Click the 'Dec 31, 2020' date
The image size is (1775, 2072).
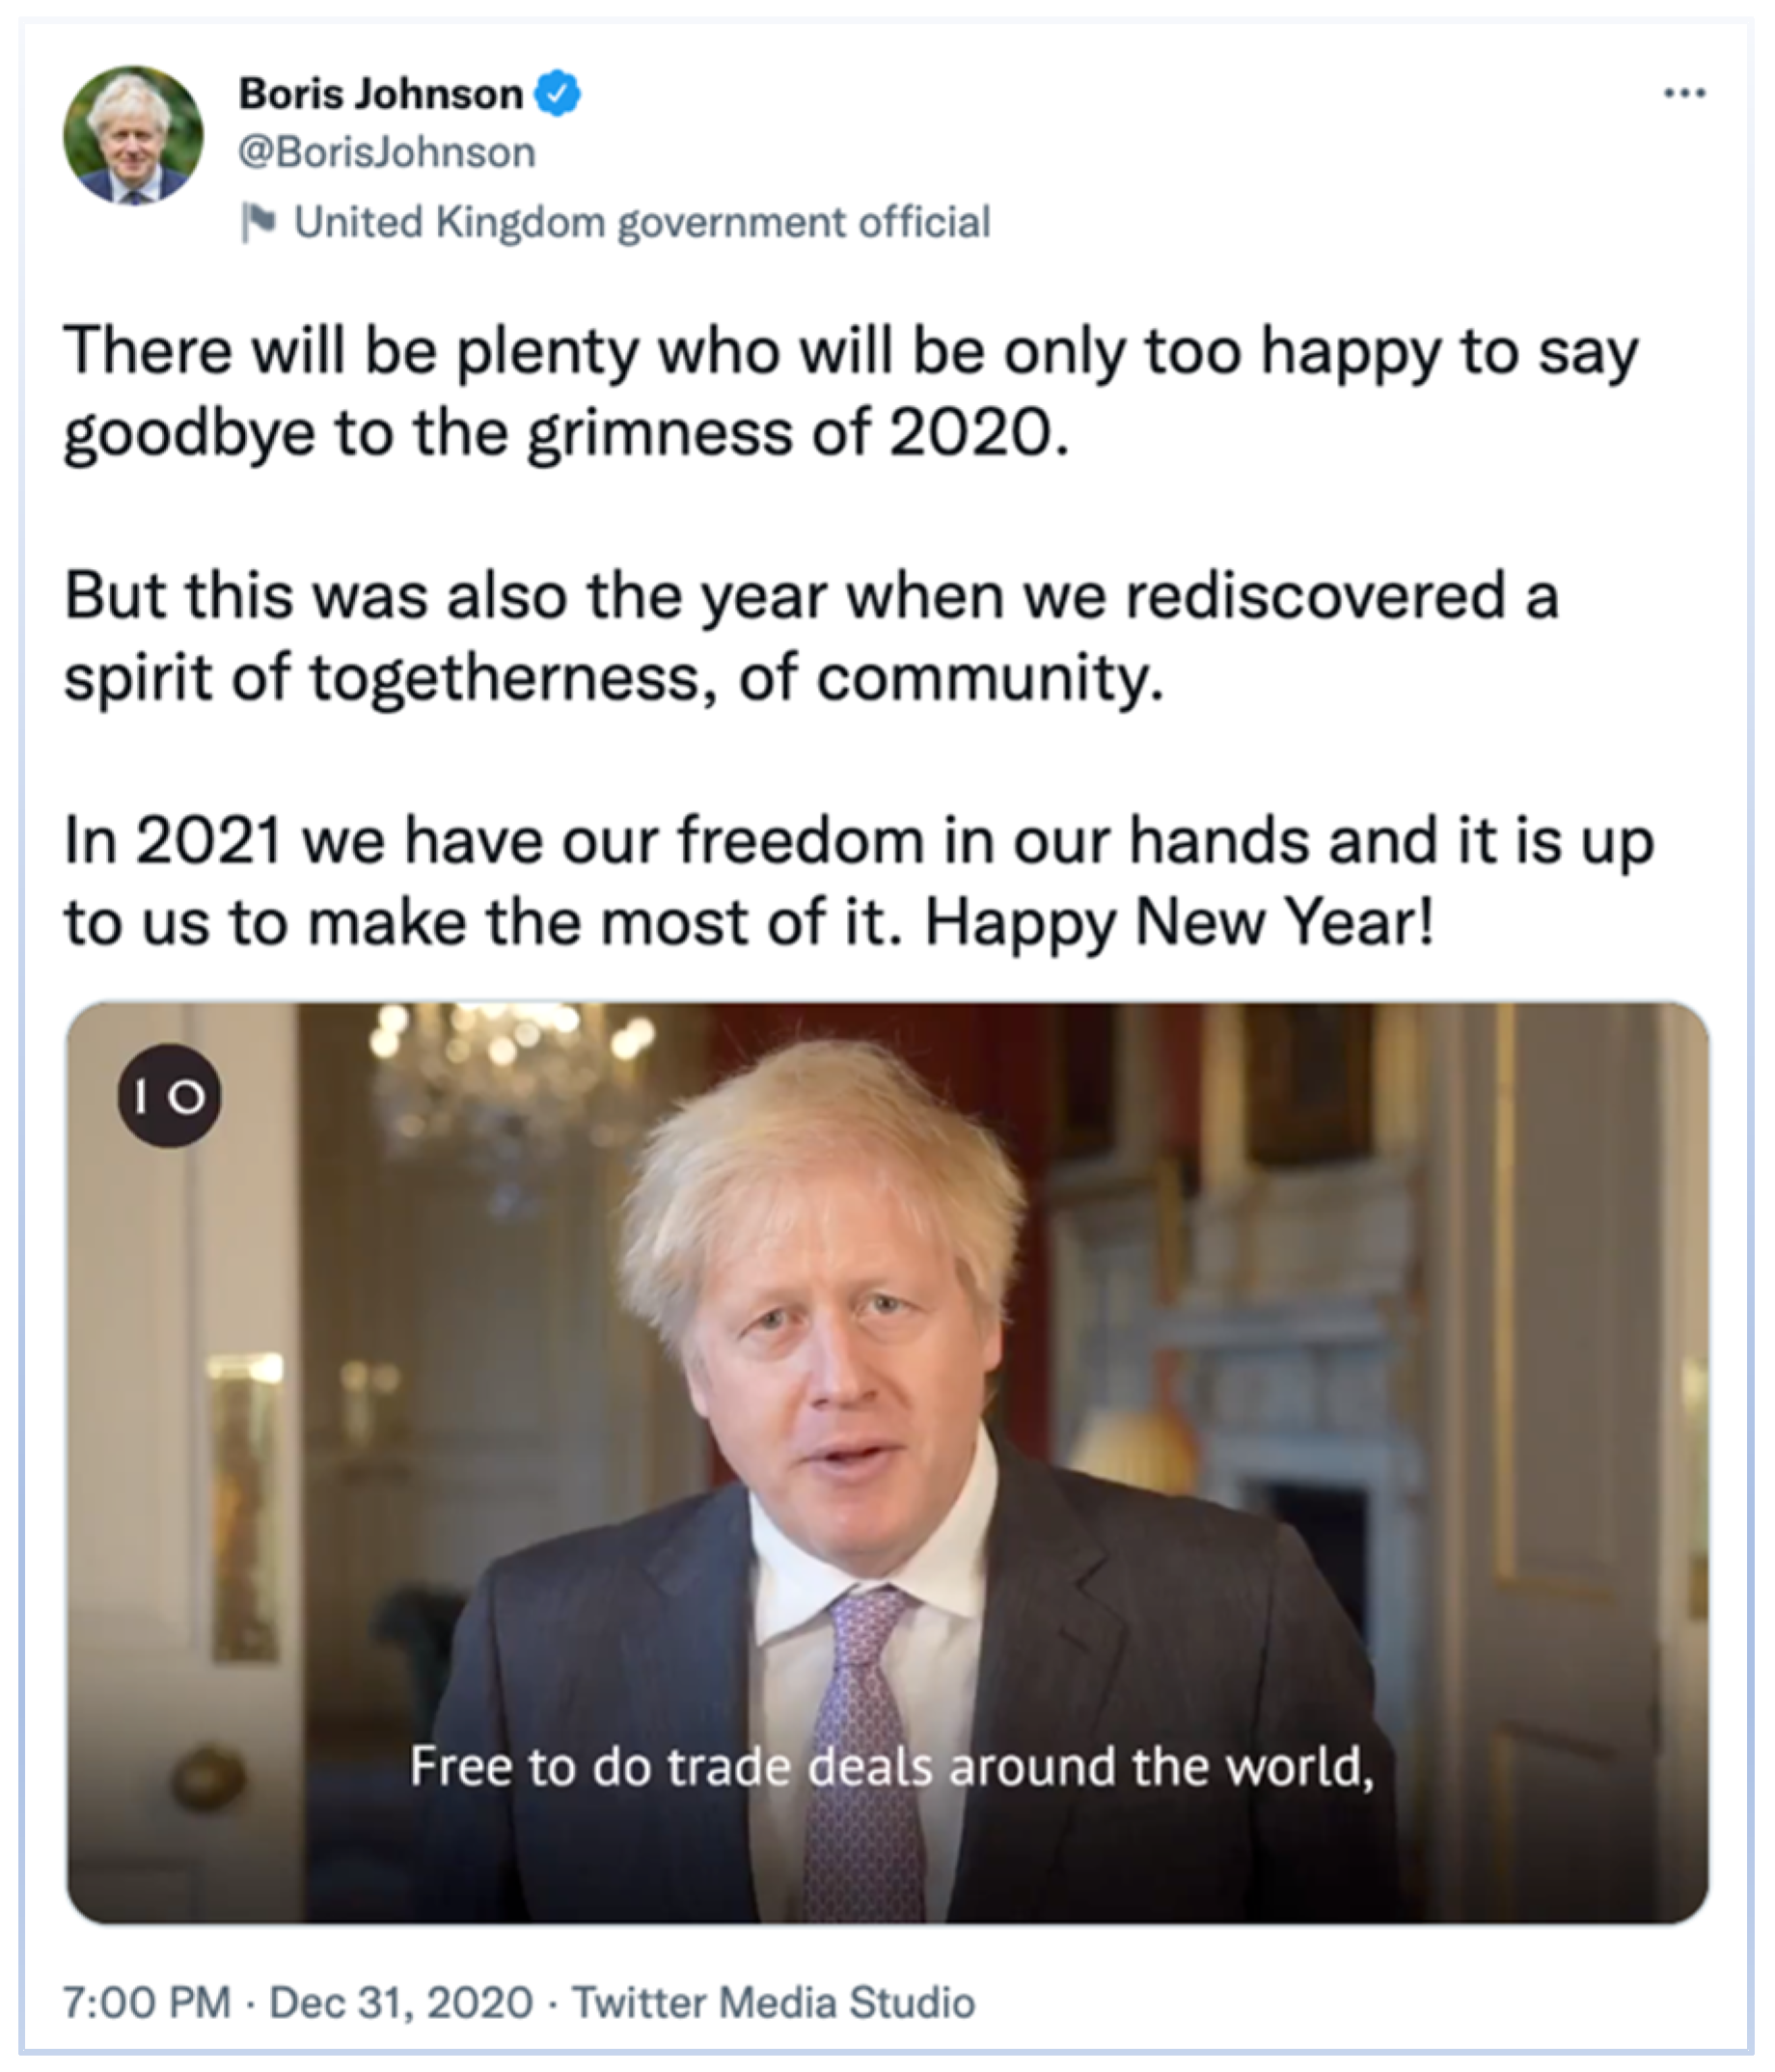401,2002
